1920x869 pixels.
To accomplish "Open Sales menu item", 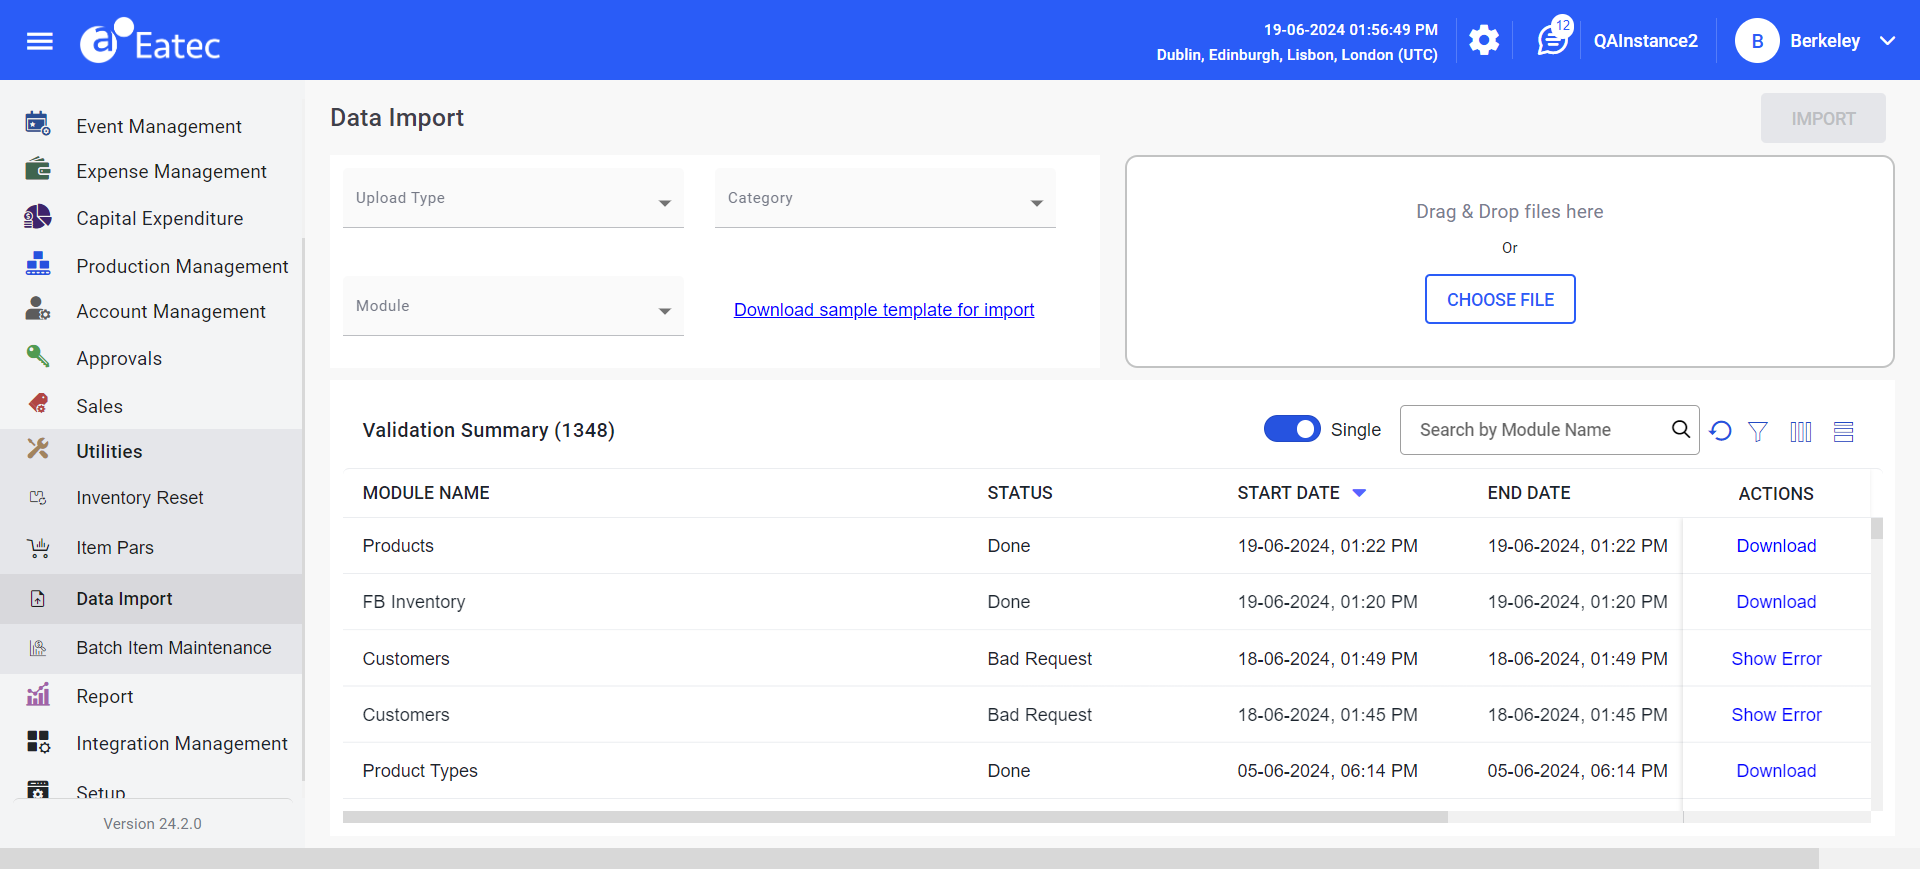I will 99,406.
